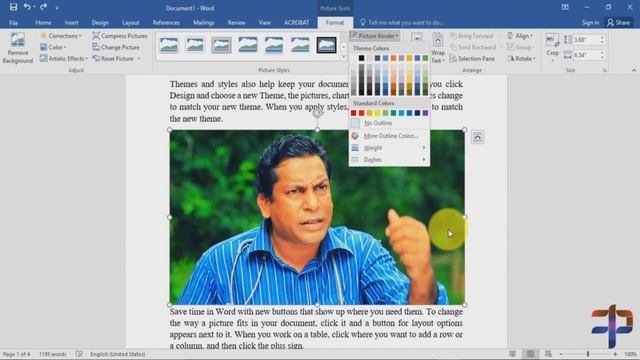
Task: Switch to Read Mode view
Action: (x=512, y=354)
